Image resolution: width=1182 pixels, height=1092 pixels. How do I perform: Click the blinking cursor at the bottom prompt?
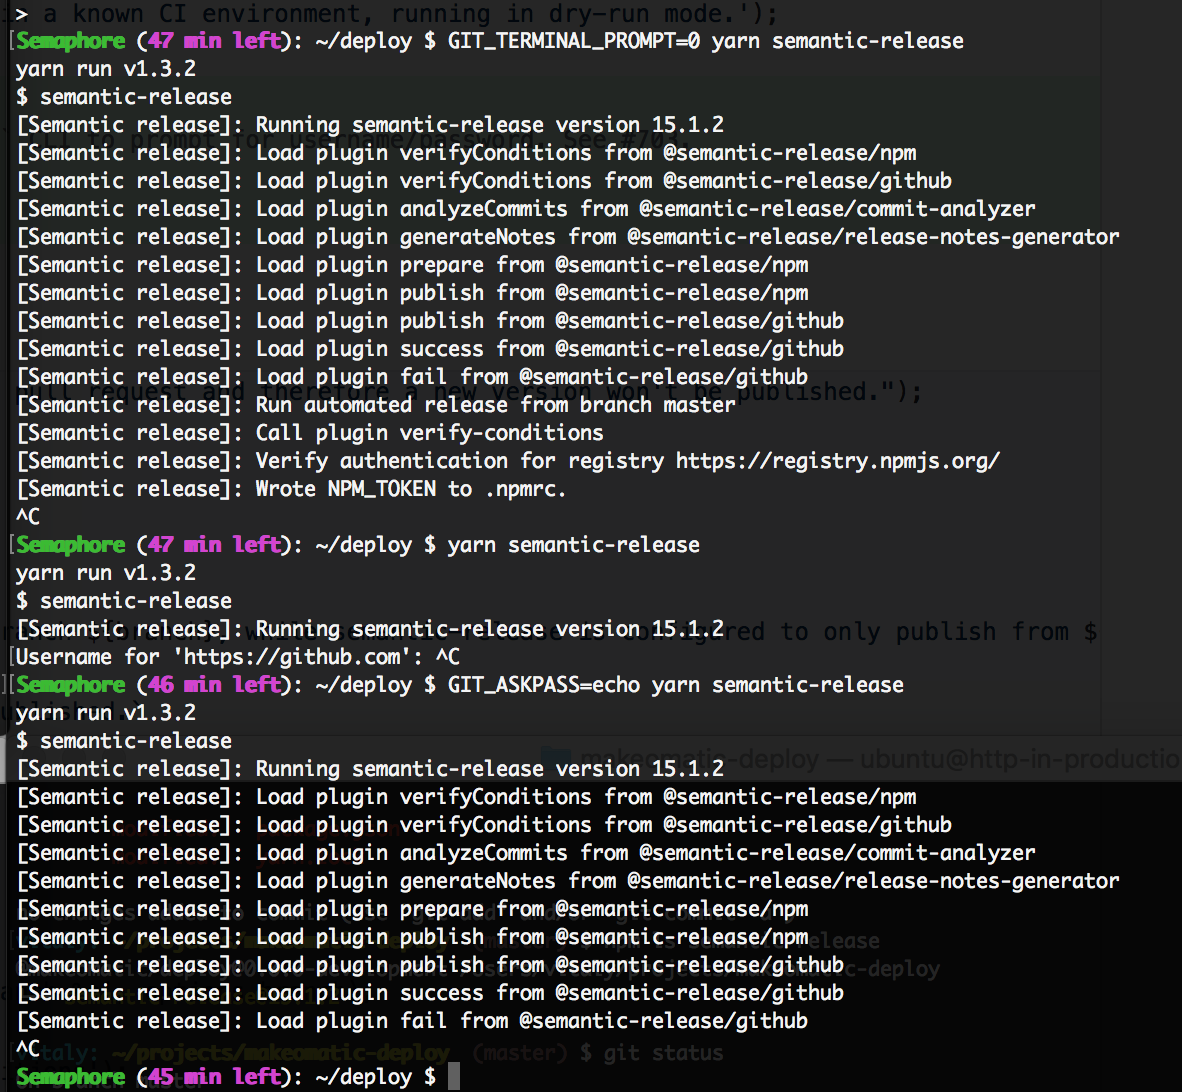point(453,1076)
